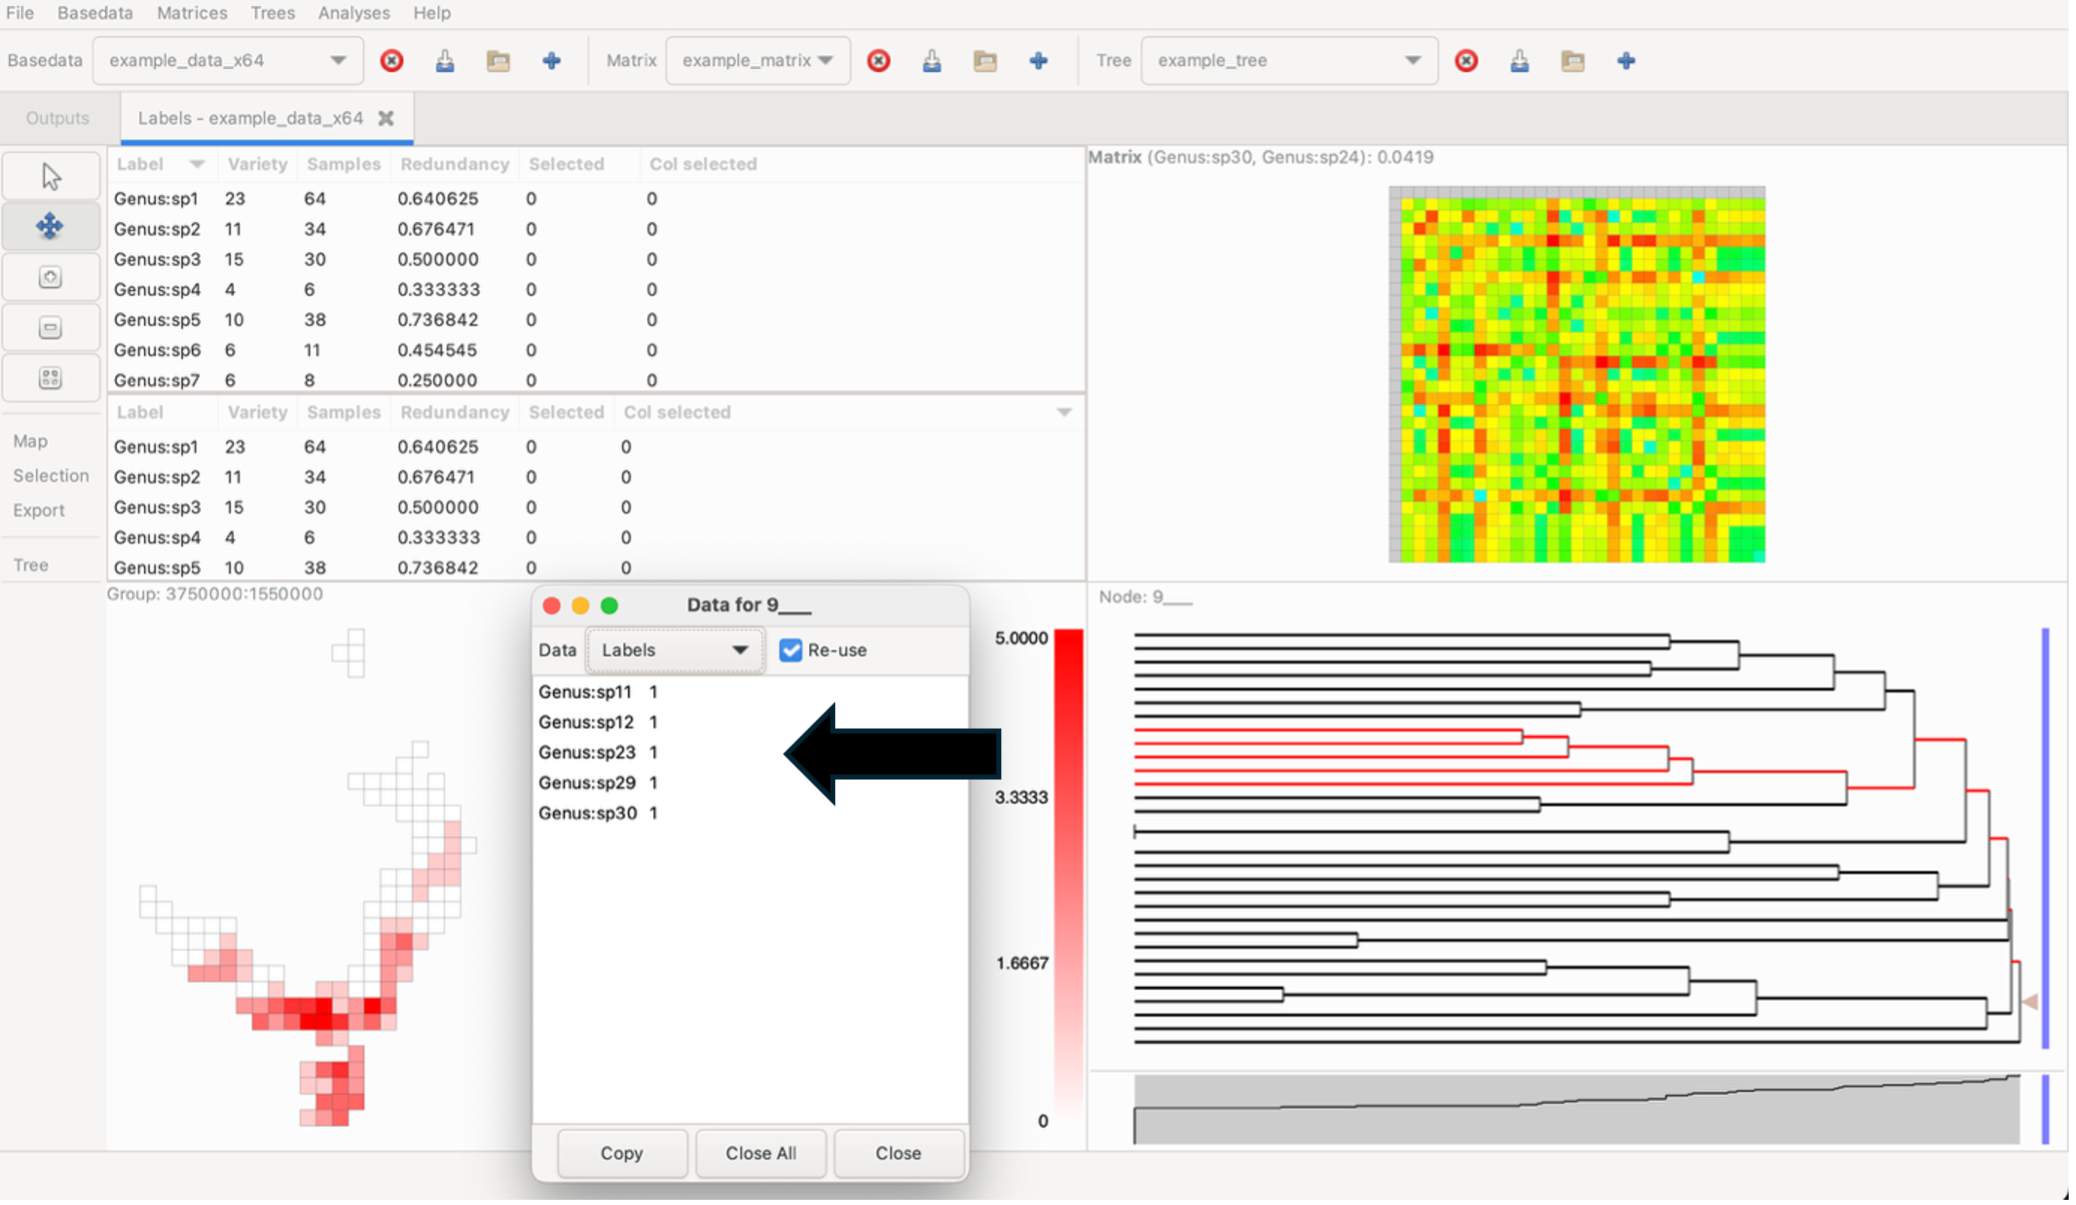Click the zoom fit grid icon

tap(50, 378)
